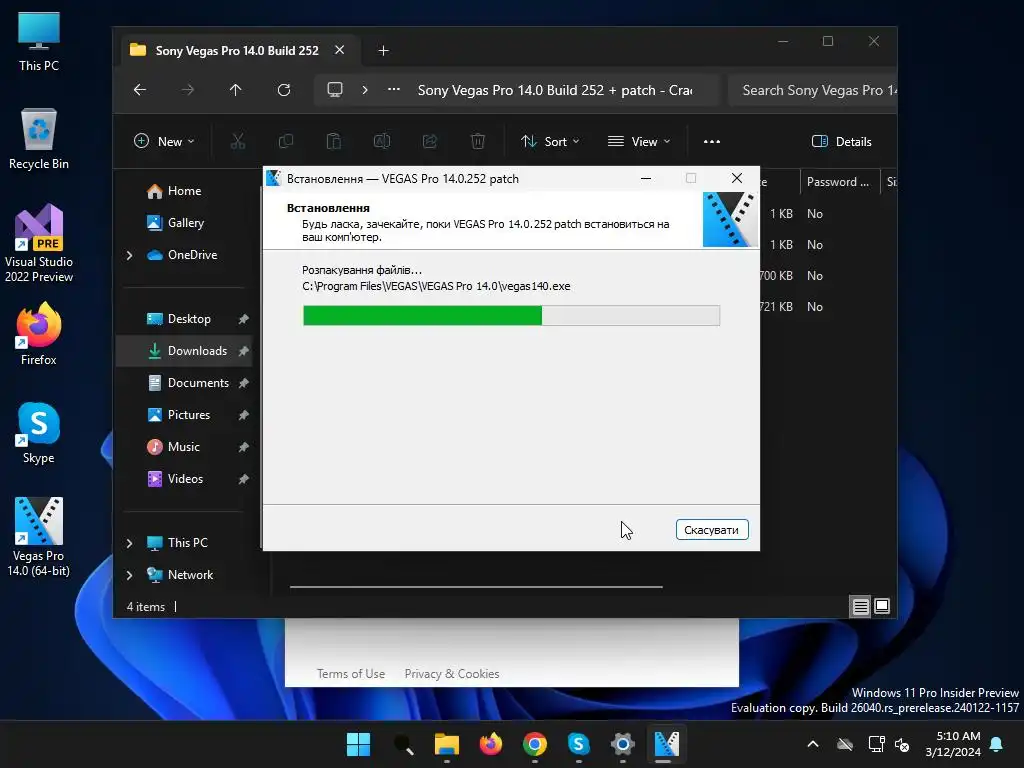Unpin Downloads using its pin icon
This screenshot has width=1024, height=768.
click(244, 351)
